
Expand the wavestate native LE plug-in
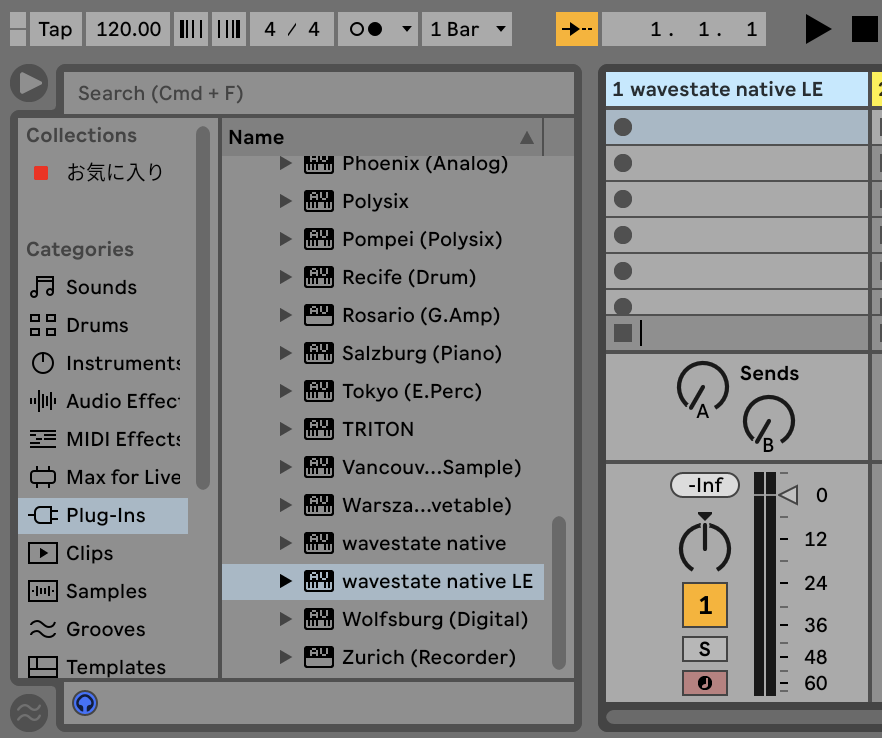point(286,581)
